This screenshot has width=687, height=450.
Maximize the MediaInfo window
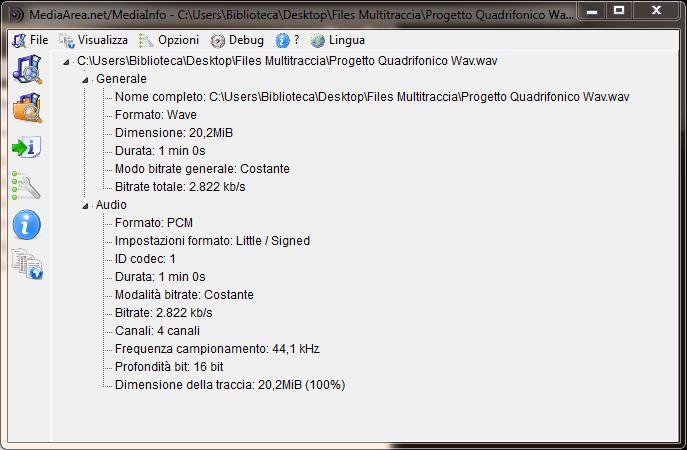coord(619,11)
